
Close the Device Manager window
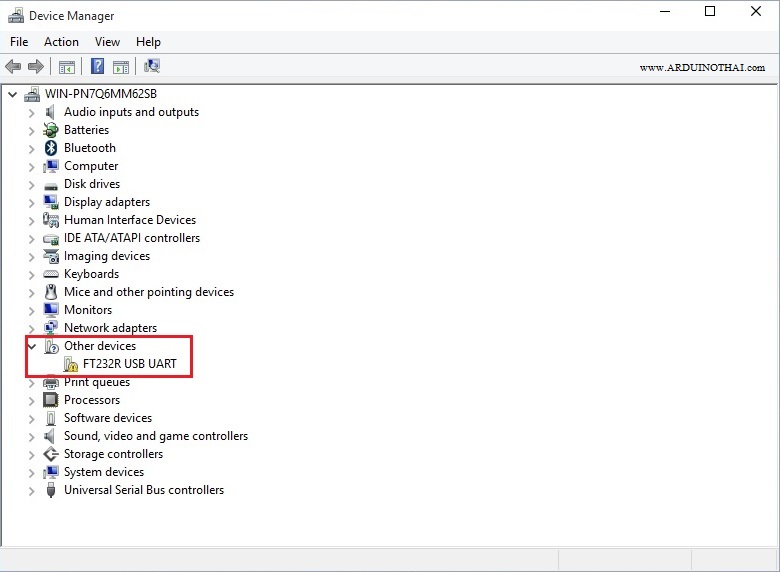coord(756,11)
